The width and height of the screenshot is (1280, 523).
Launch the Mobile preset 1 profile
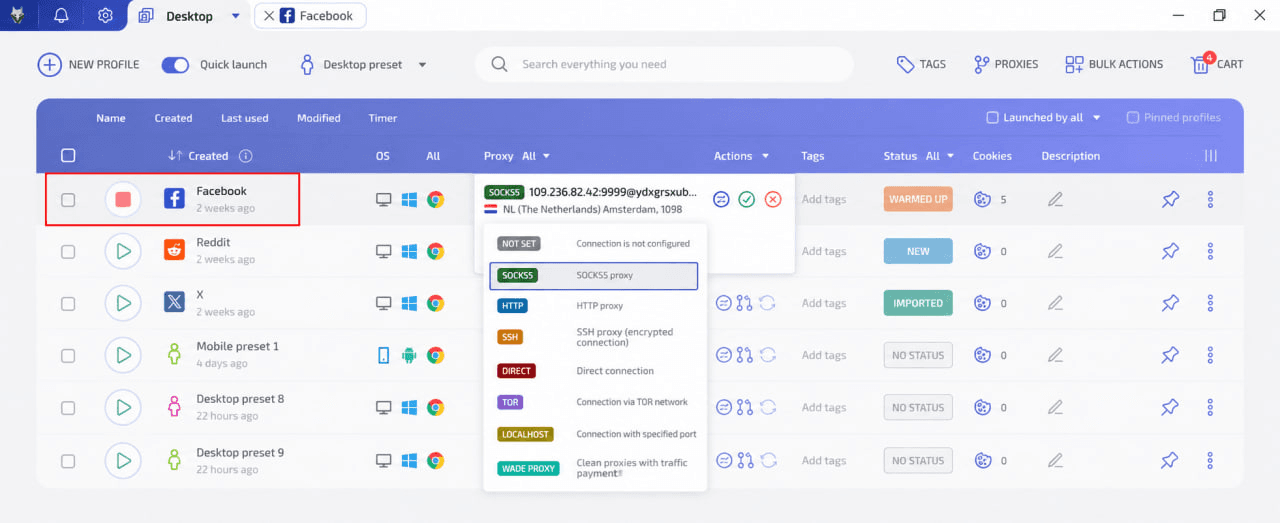click(123, 355)
